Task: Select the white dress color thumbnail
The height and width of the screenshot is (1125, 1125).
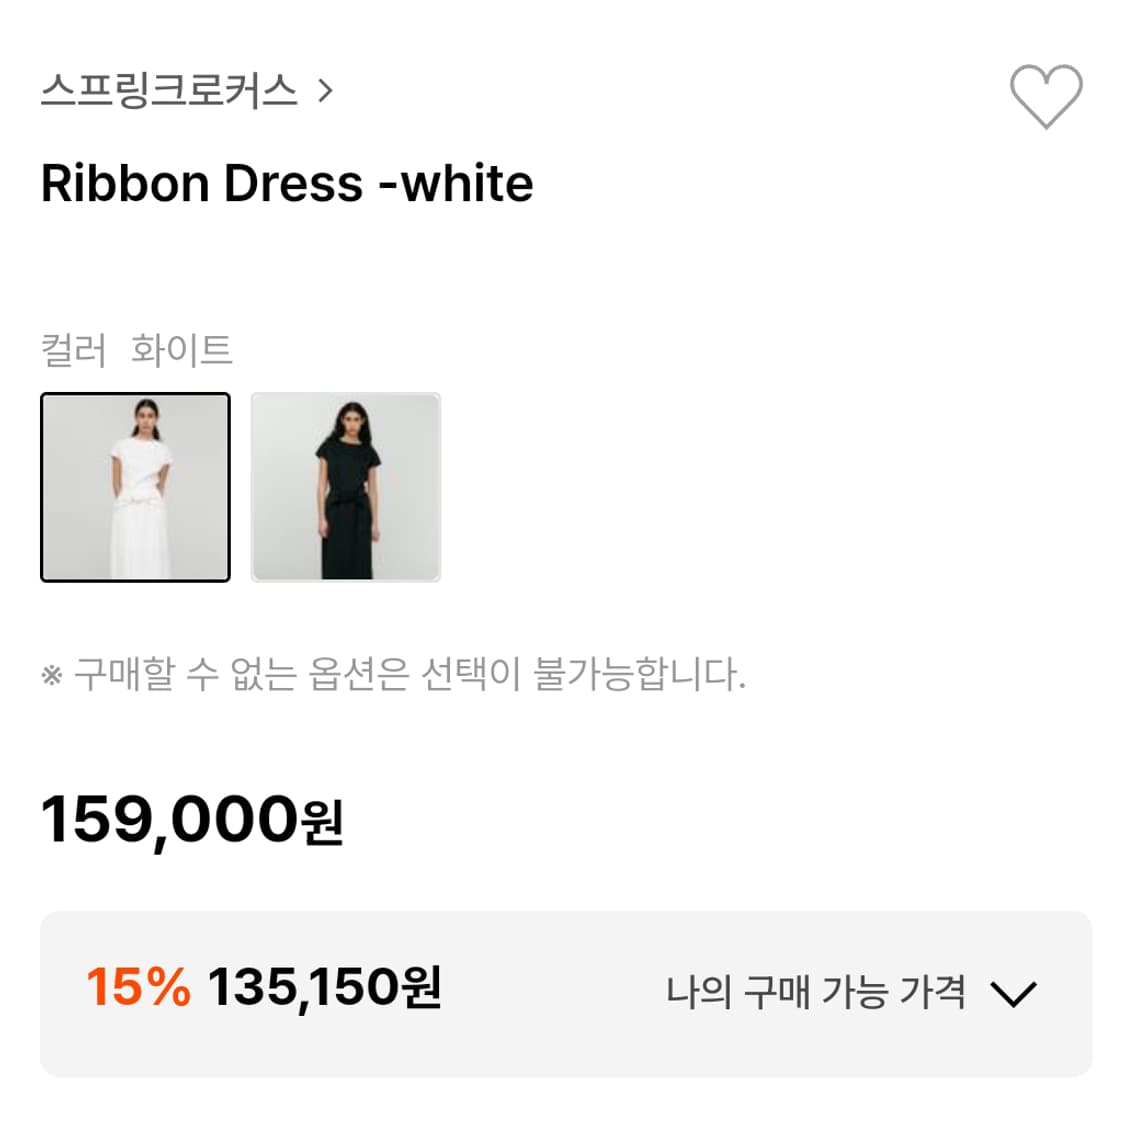Action: point(135,487)
